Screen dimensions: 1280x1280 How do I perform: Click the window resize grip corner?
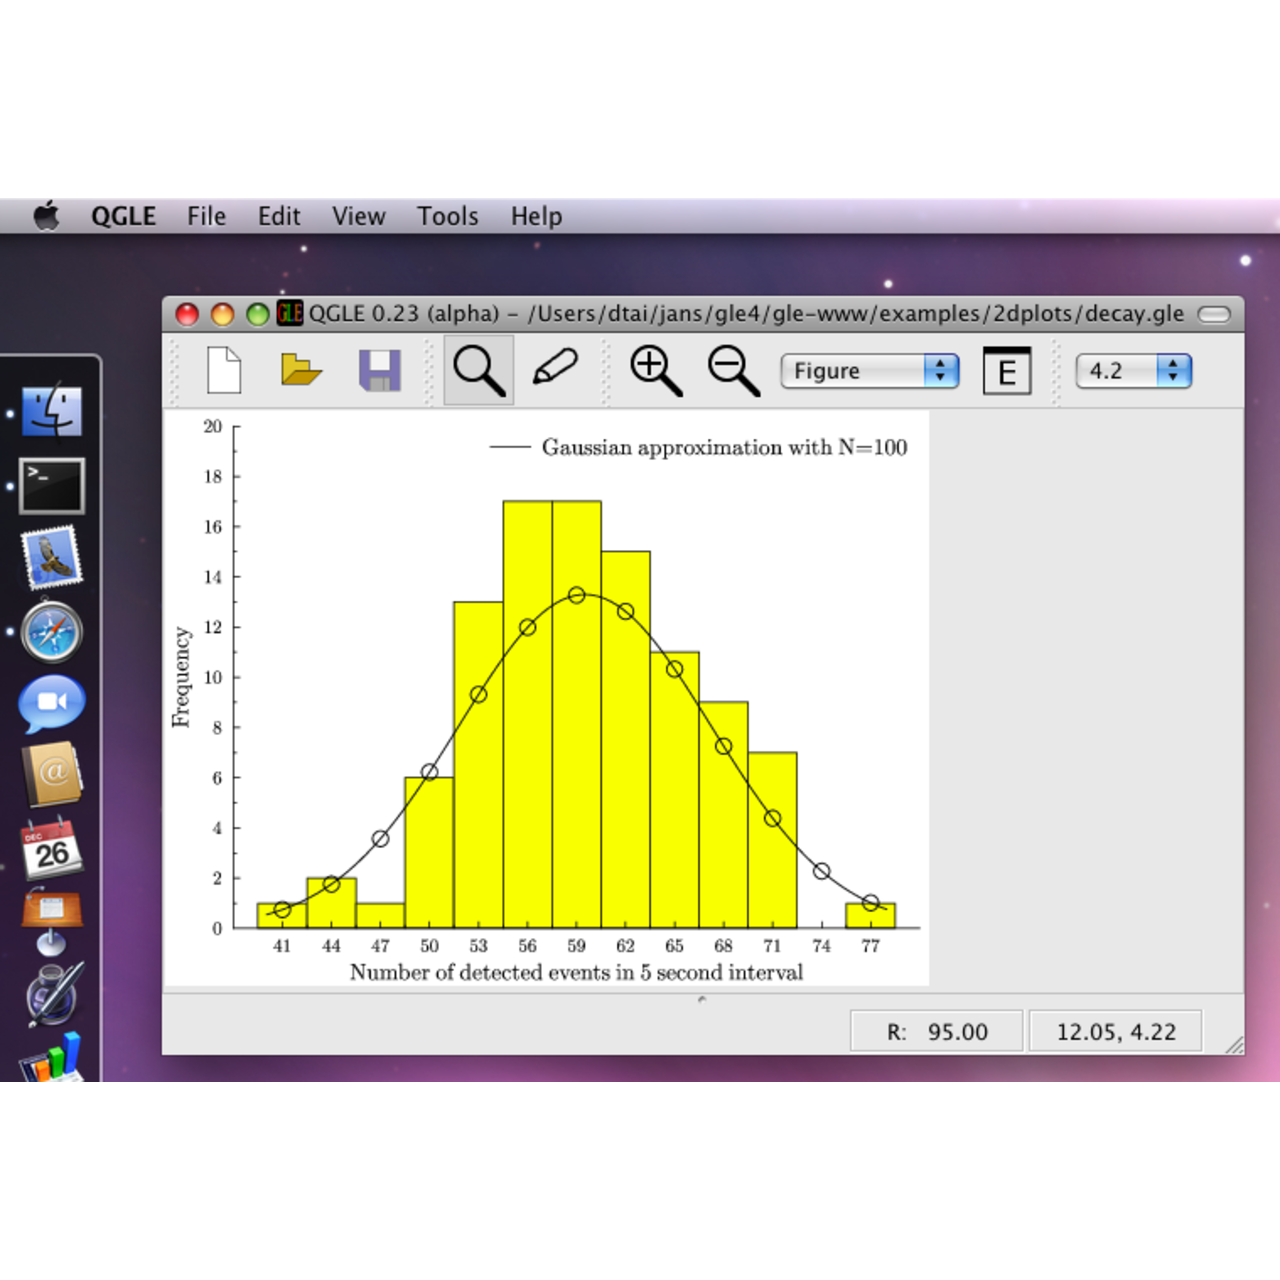(1235, 1045)
